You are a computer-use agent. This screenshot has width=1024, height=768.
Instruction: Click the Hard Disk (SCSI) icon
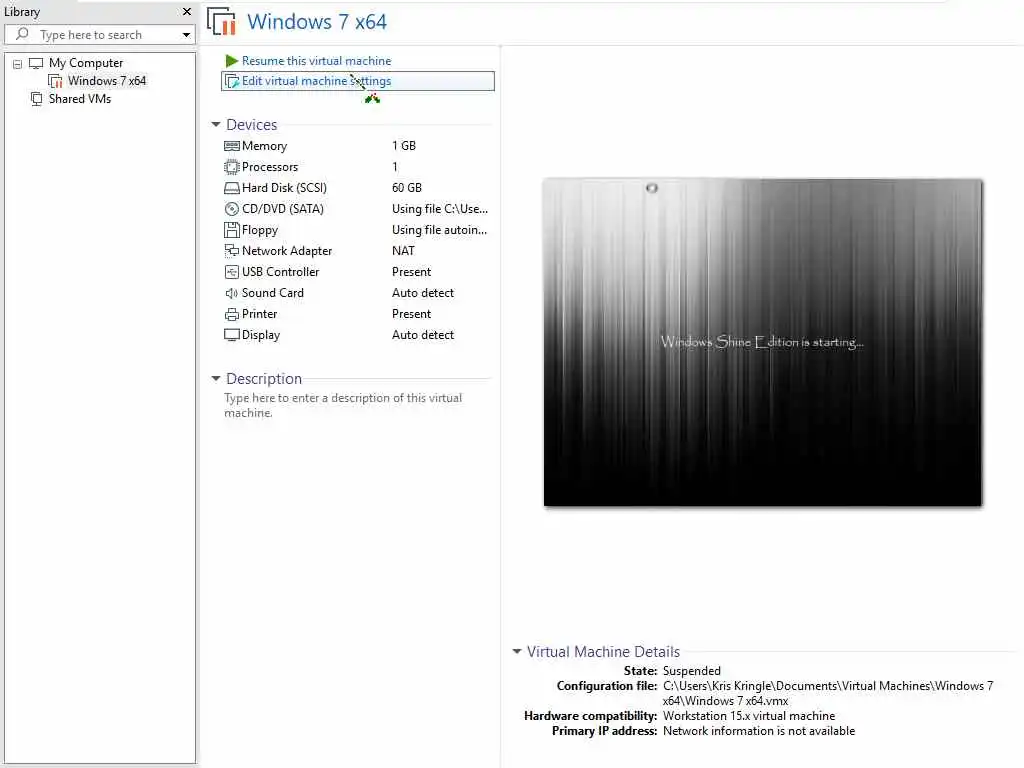pos(232,188)
